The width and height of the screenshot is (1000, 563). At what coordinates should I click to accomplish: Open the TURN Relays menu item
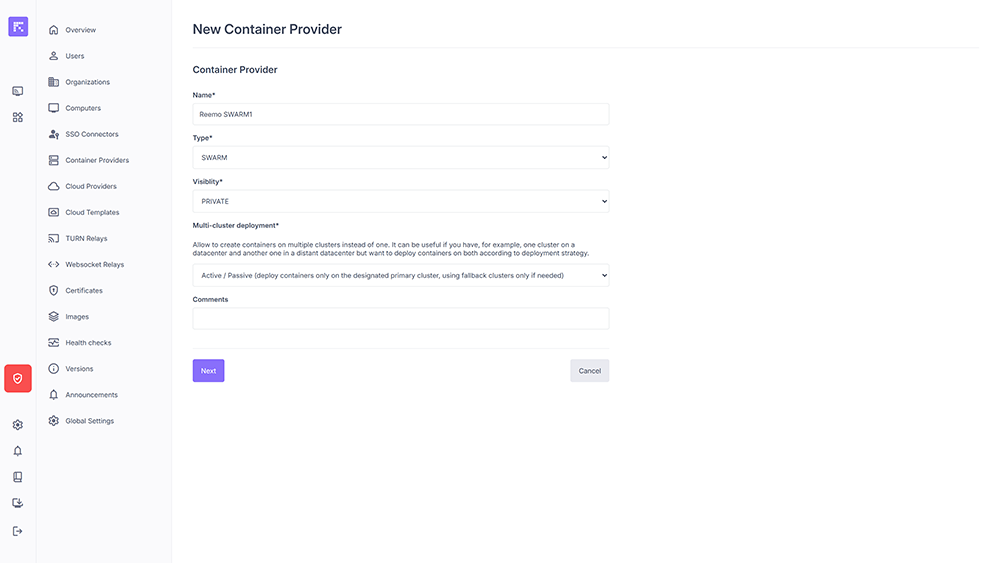click(86, 239)
